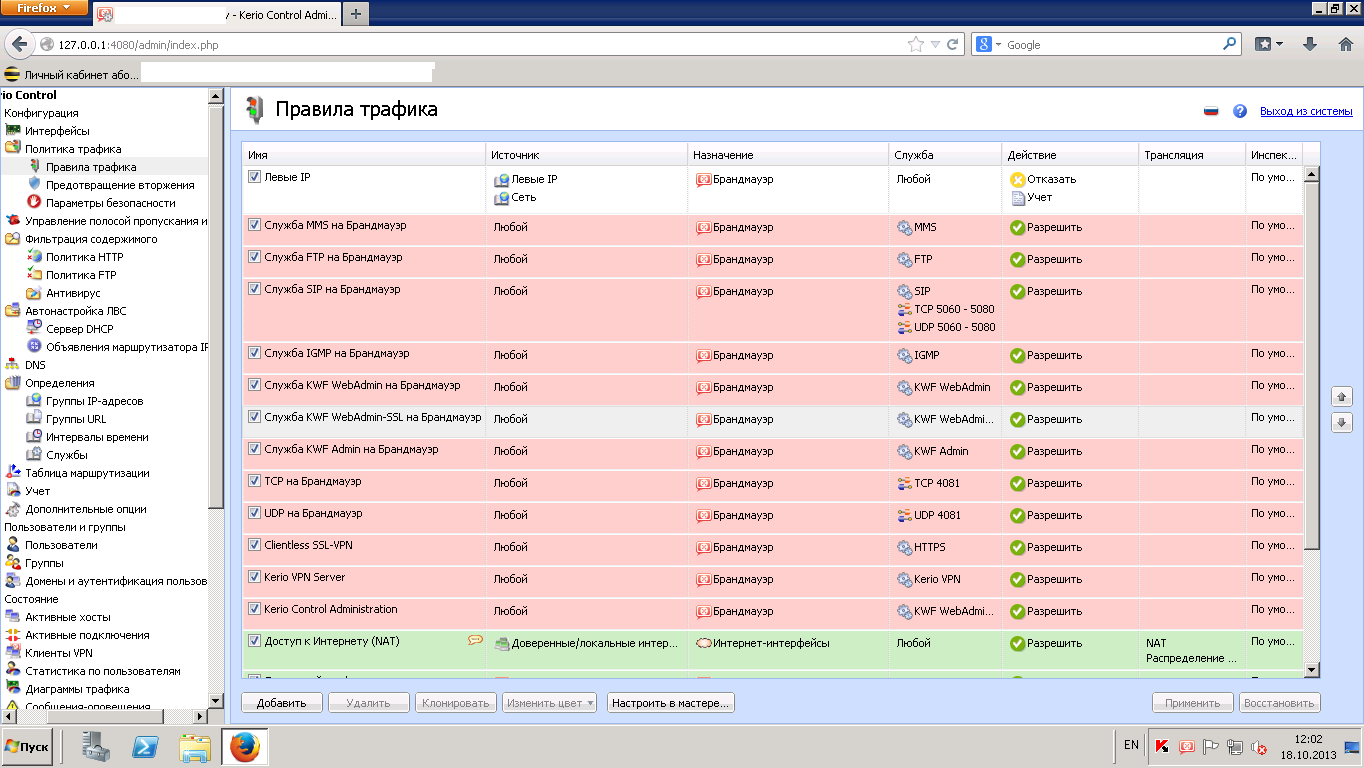The height and width of the screenshot is (768, 1364).
Task: Uncheck the Левые IP rule checkbox
Action: tap(254, 177)
